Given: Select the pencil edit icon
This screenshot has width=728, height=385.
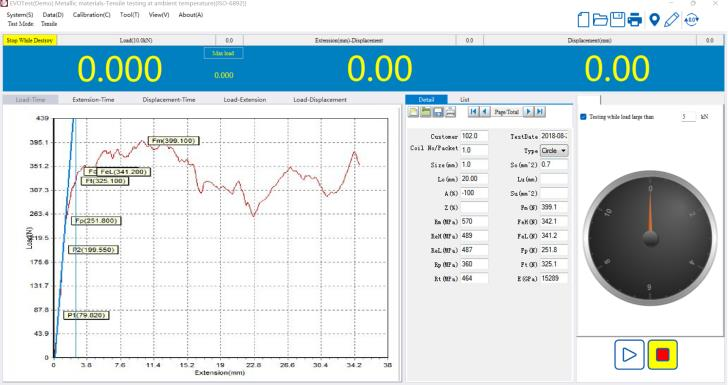Looking at the screenshot, I should click(x=671, y=20).
